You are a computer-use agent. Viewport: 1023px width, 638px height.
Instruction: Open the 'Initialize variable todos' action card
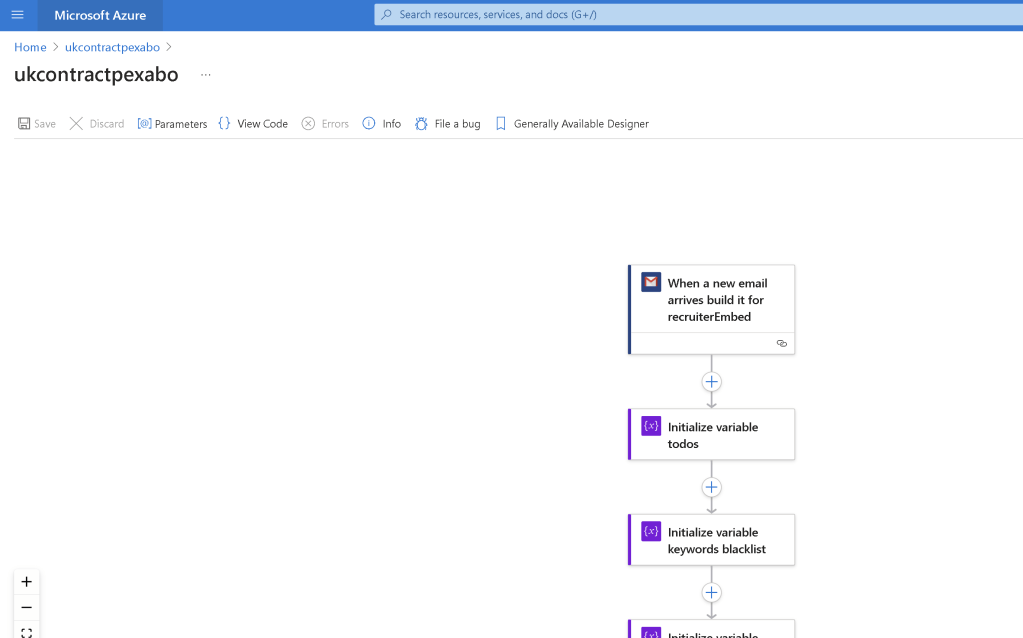click(x=711, y=434)
